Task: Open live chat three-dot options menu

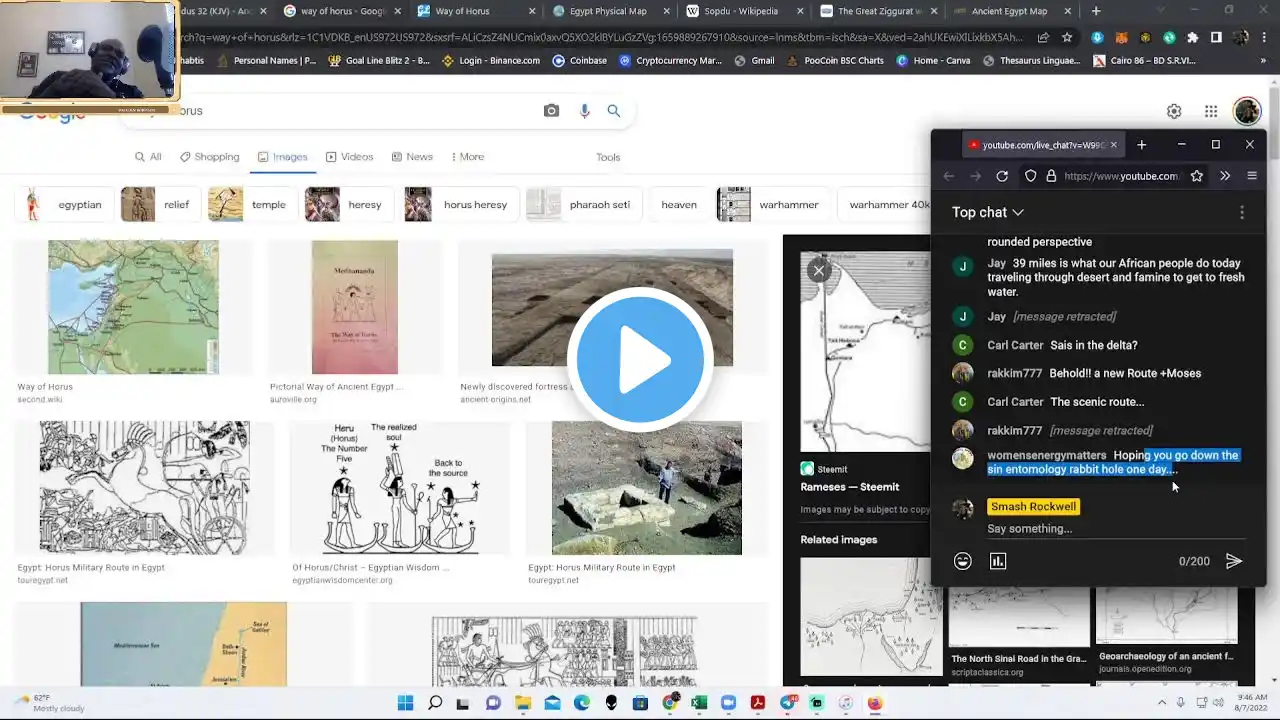Action: (x=1242, y=212)
